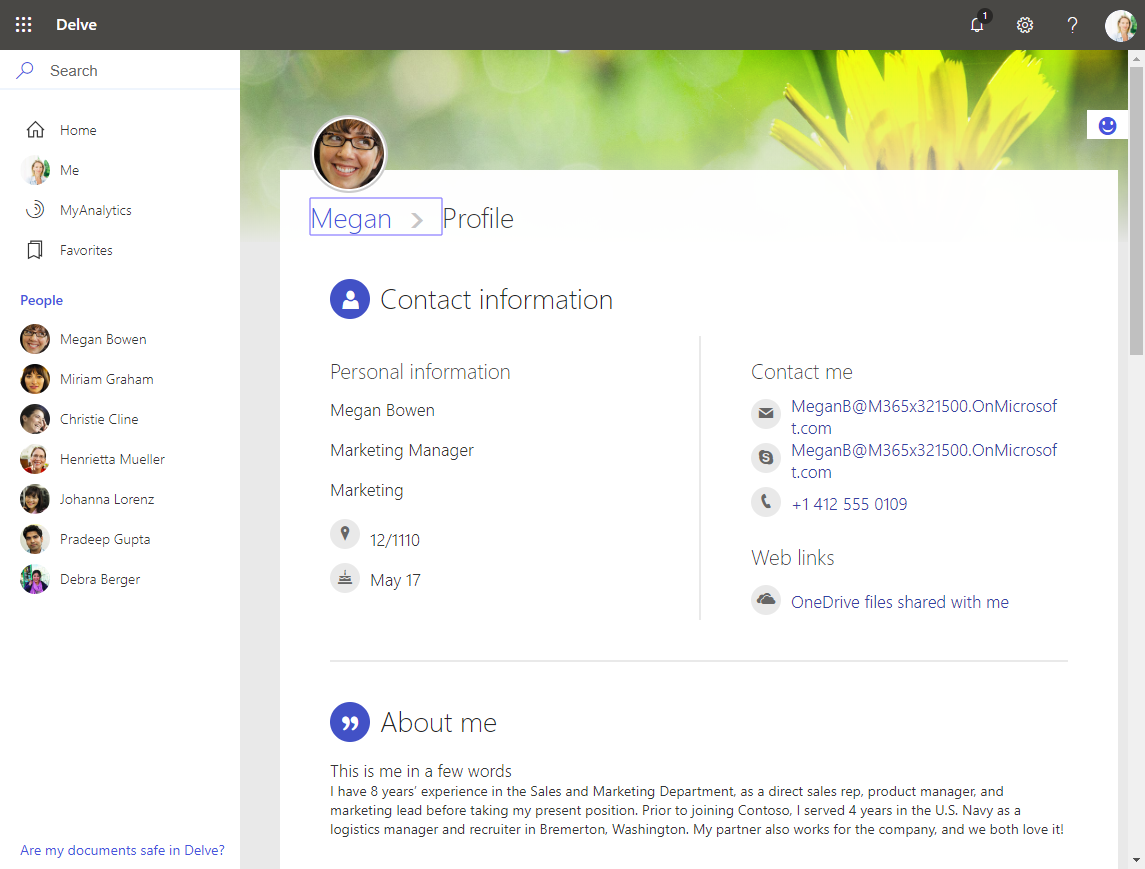Open Miriam Graham's profile thumbnail
This screenshot has height=869, width=1145.
pyautogui.click(x=34, y=379)
